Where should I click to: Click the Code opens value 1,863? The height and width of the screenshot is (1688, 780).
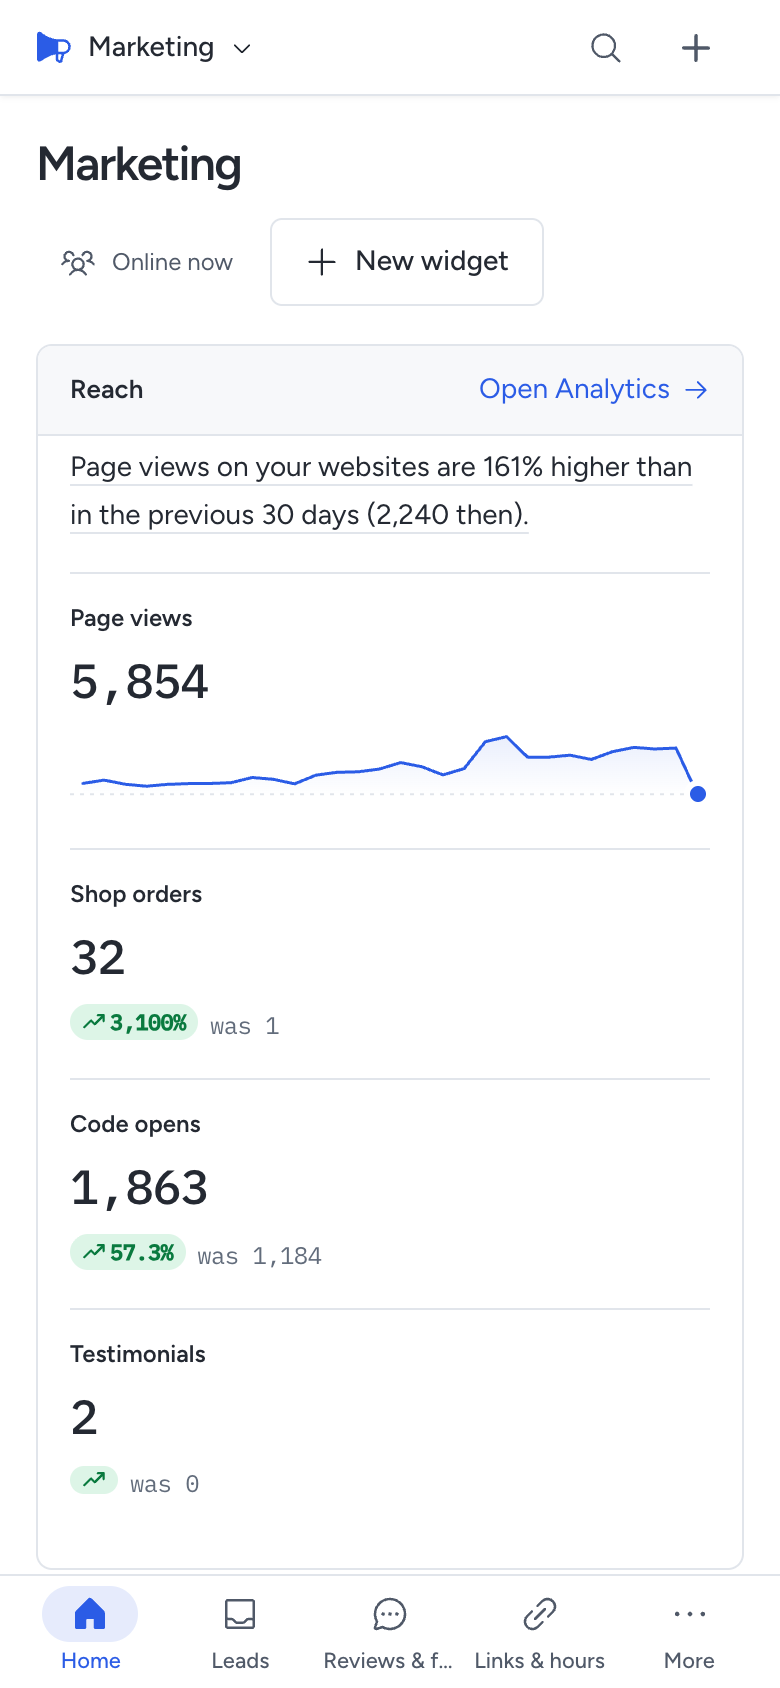139,1188
